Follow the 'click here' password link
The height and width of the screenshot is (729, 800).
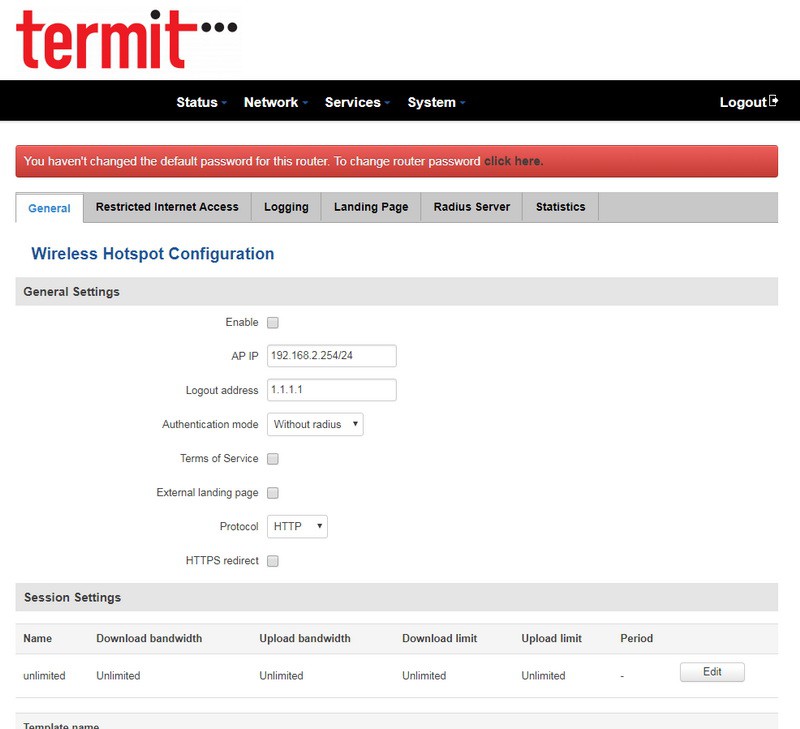(x=513, y=161)
